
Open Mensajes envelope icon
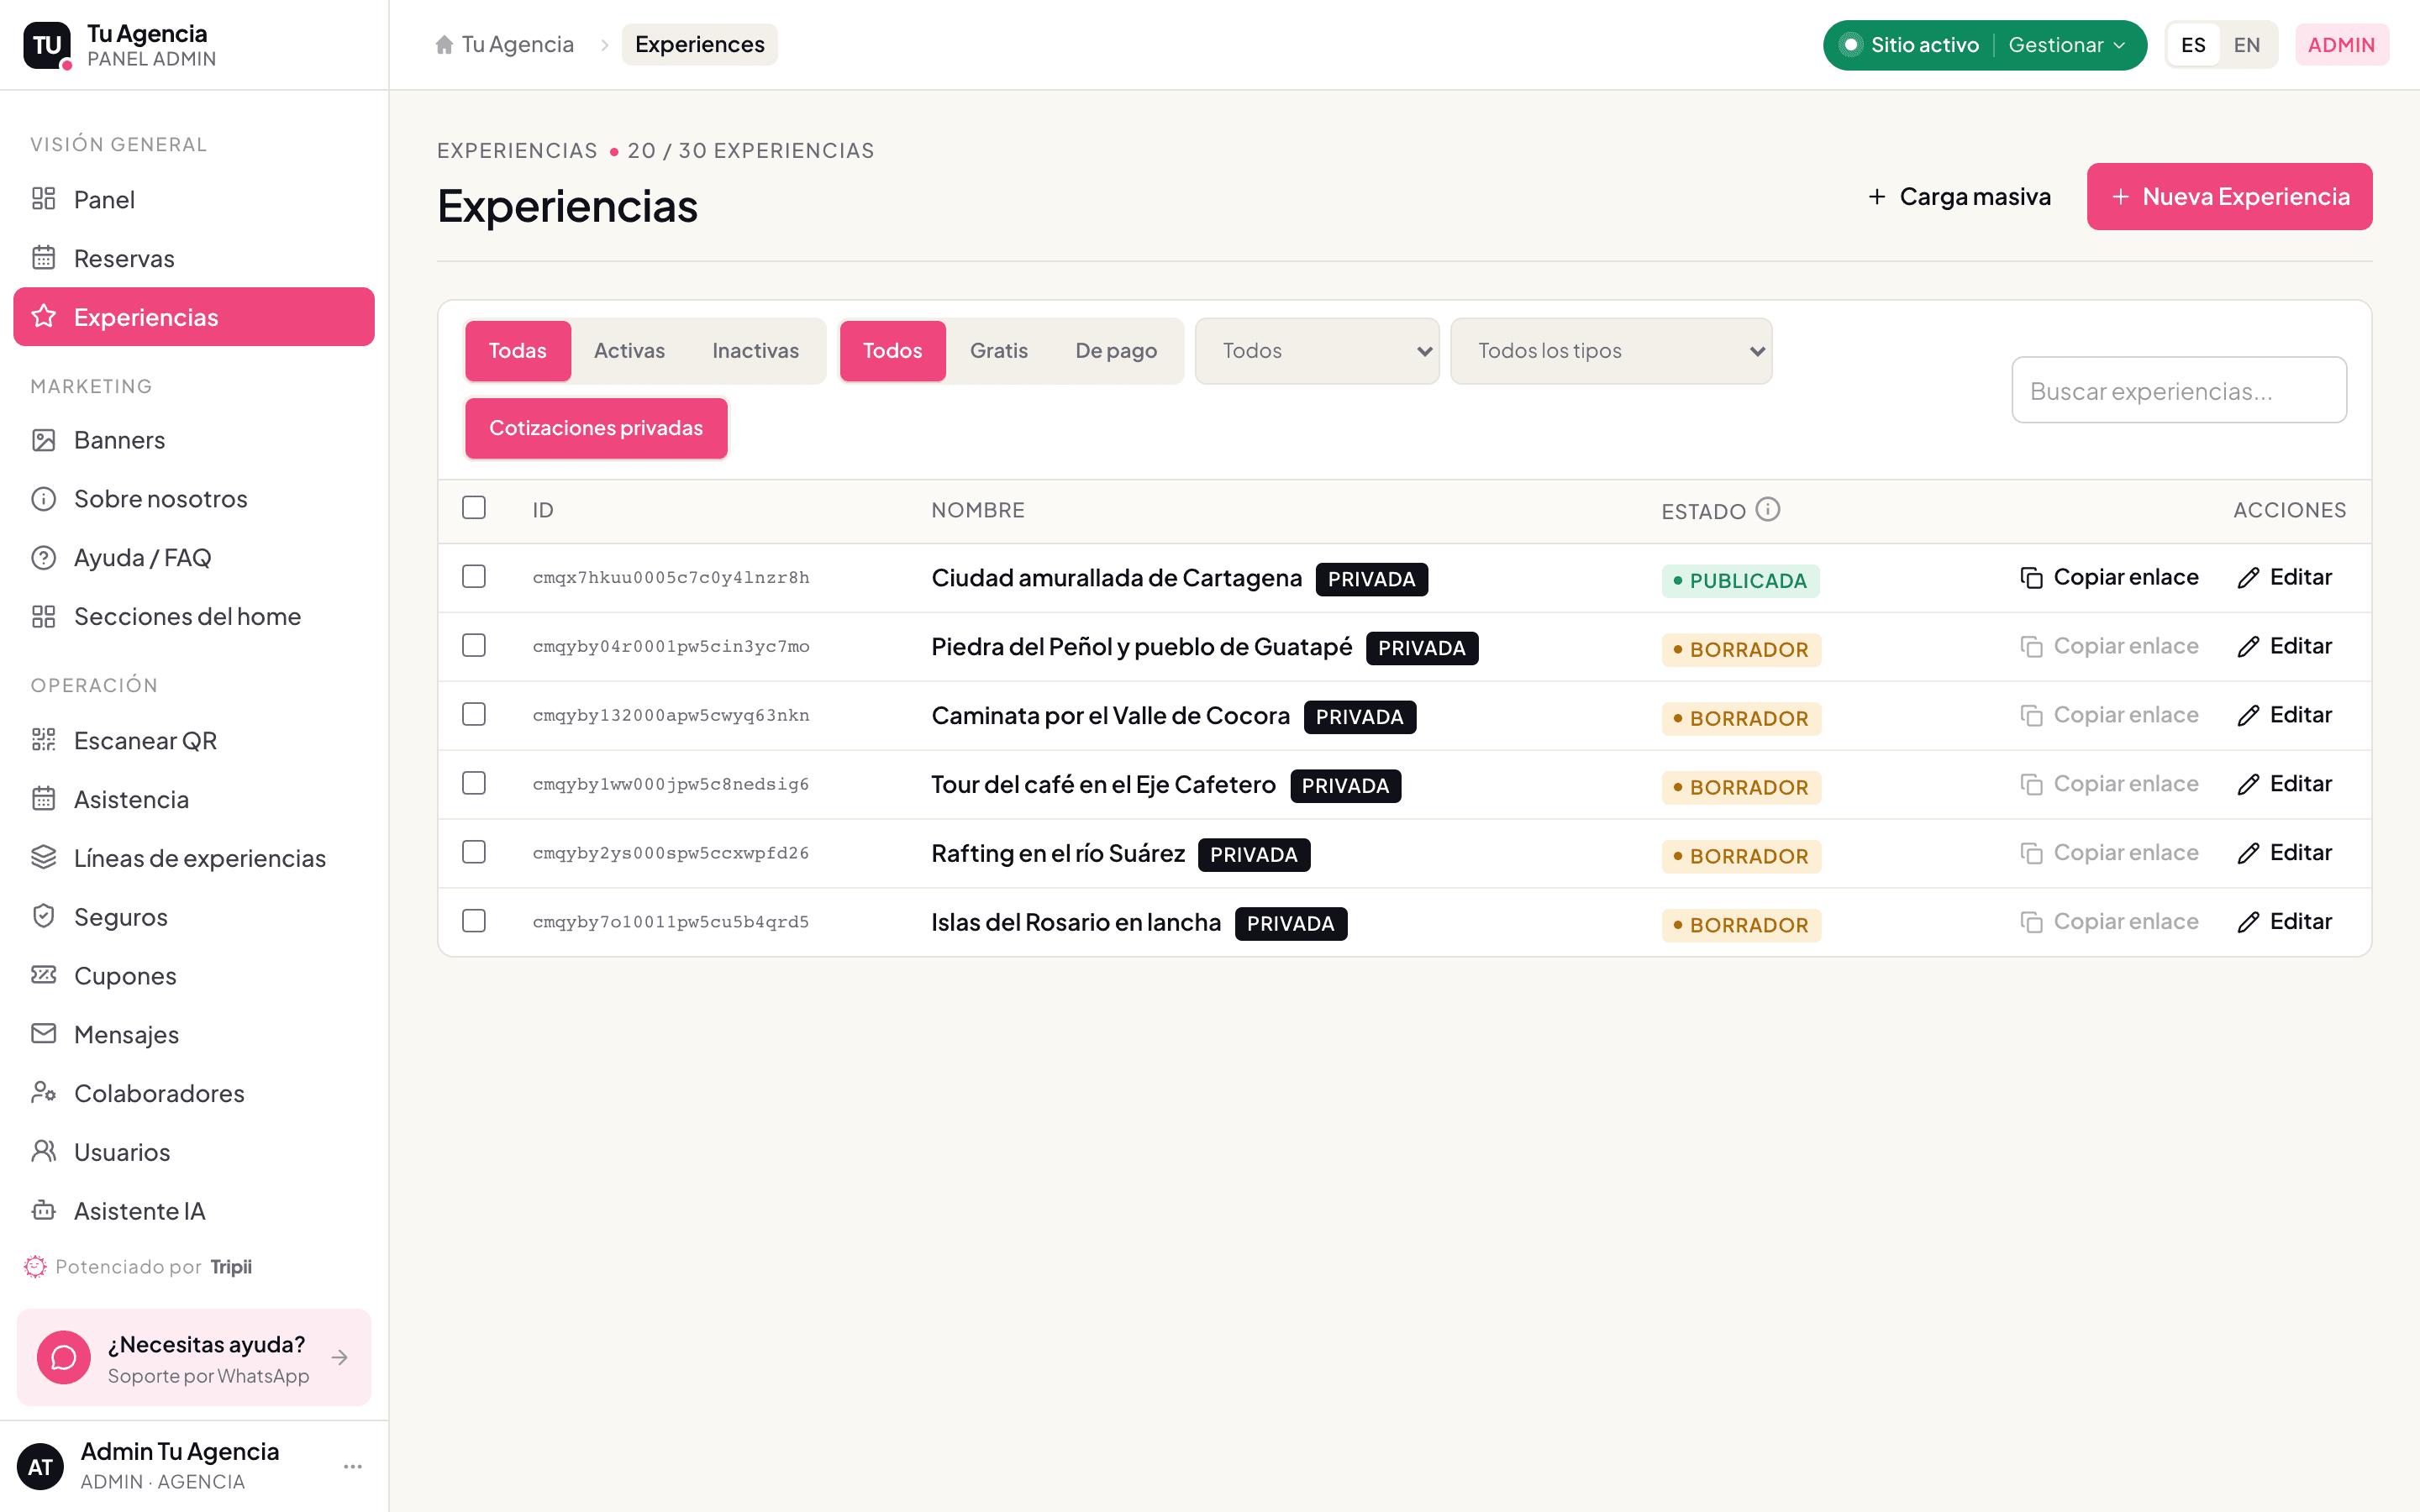point(43,1034)
